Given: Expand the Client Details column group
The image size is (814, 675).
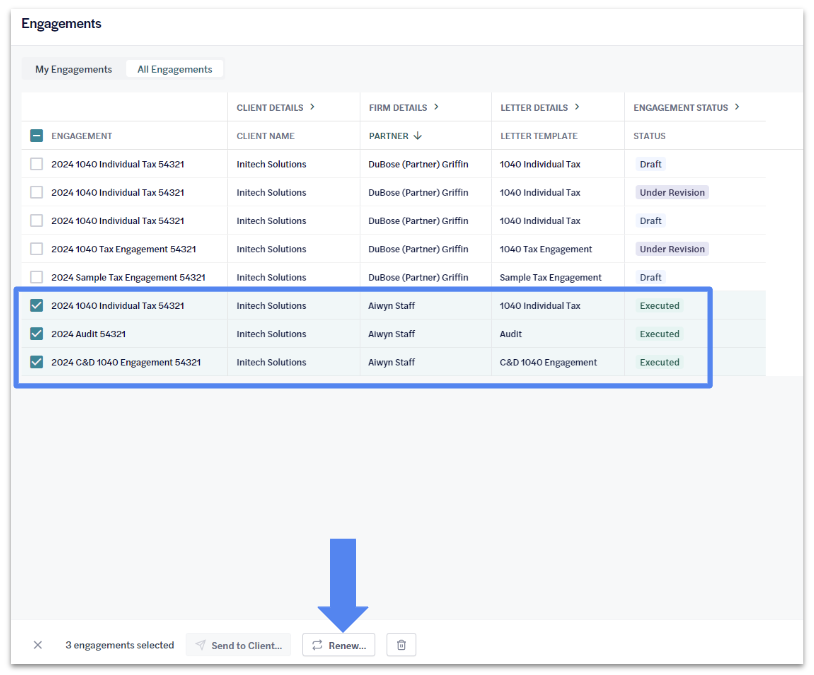Looking at the screenshot, I should tap(312, 107).
